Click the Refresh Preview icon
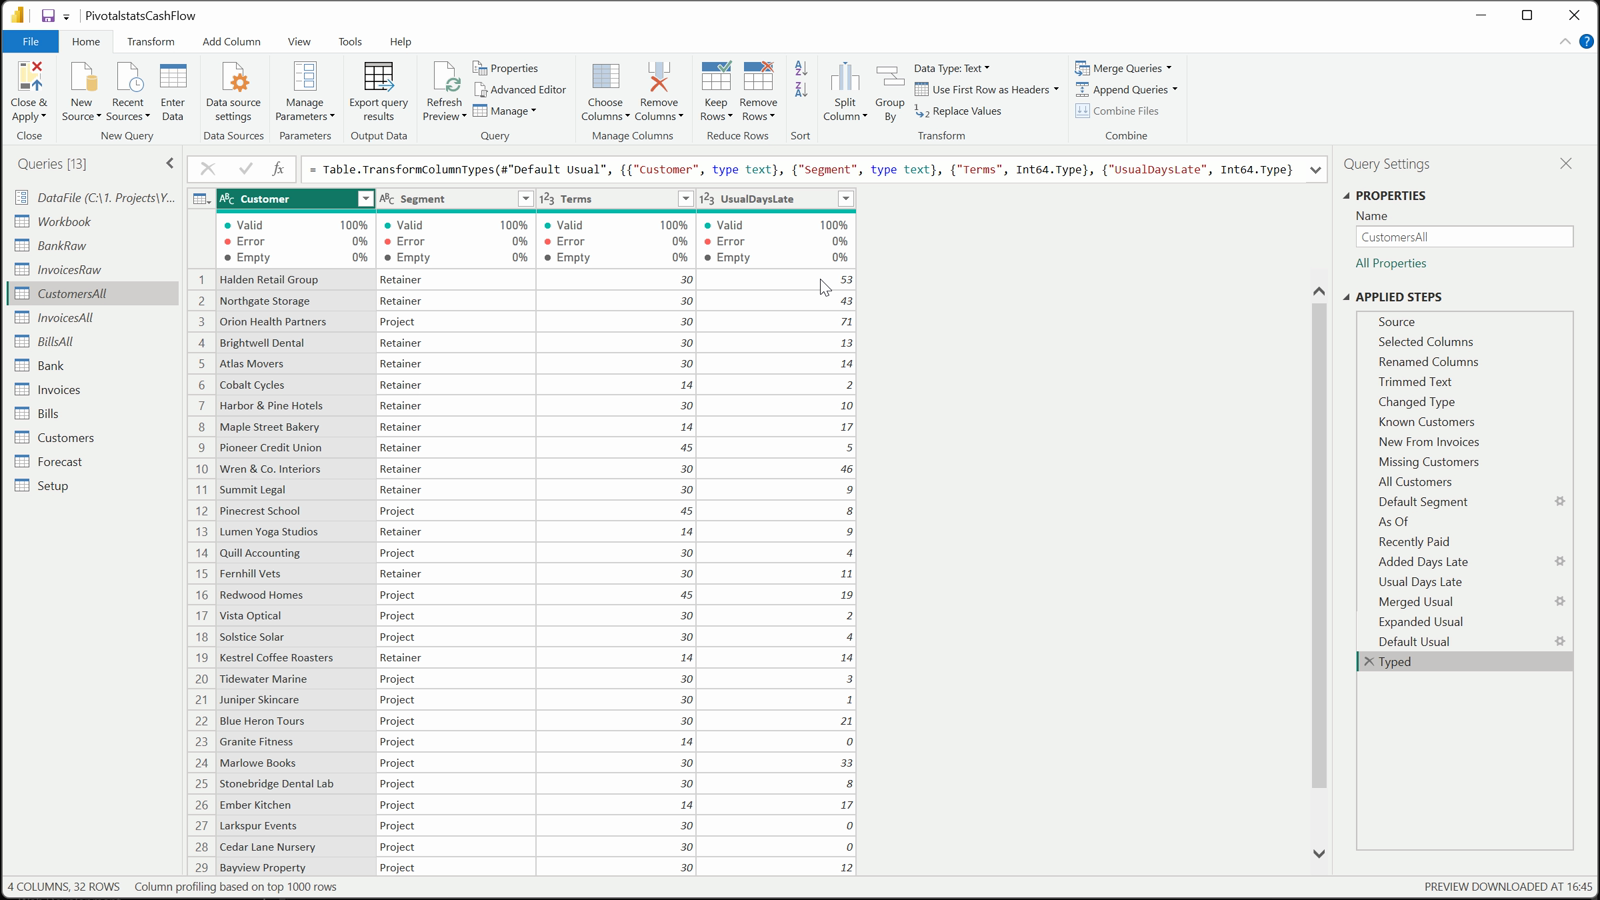1600x900 pixels. click(444, 77)
